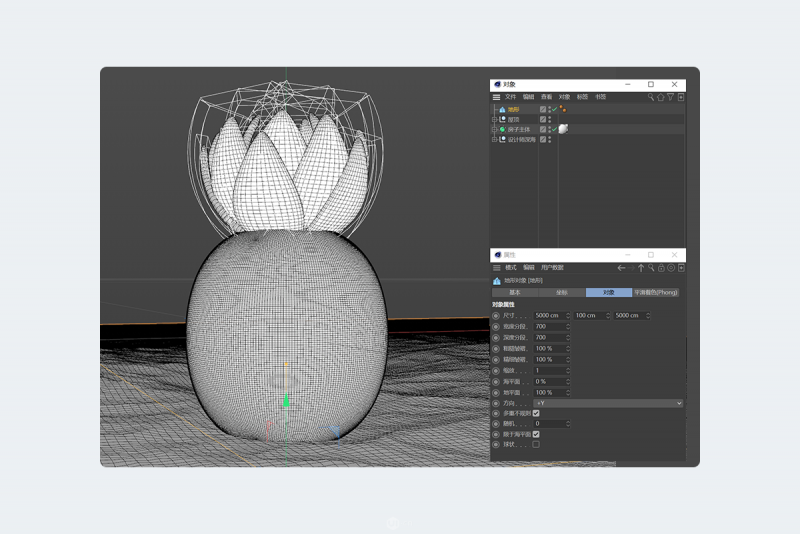Screen dimensions: 800x534
Task: Click the sphere material tag on 房子主体
Action: [563, 129]
